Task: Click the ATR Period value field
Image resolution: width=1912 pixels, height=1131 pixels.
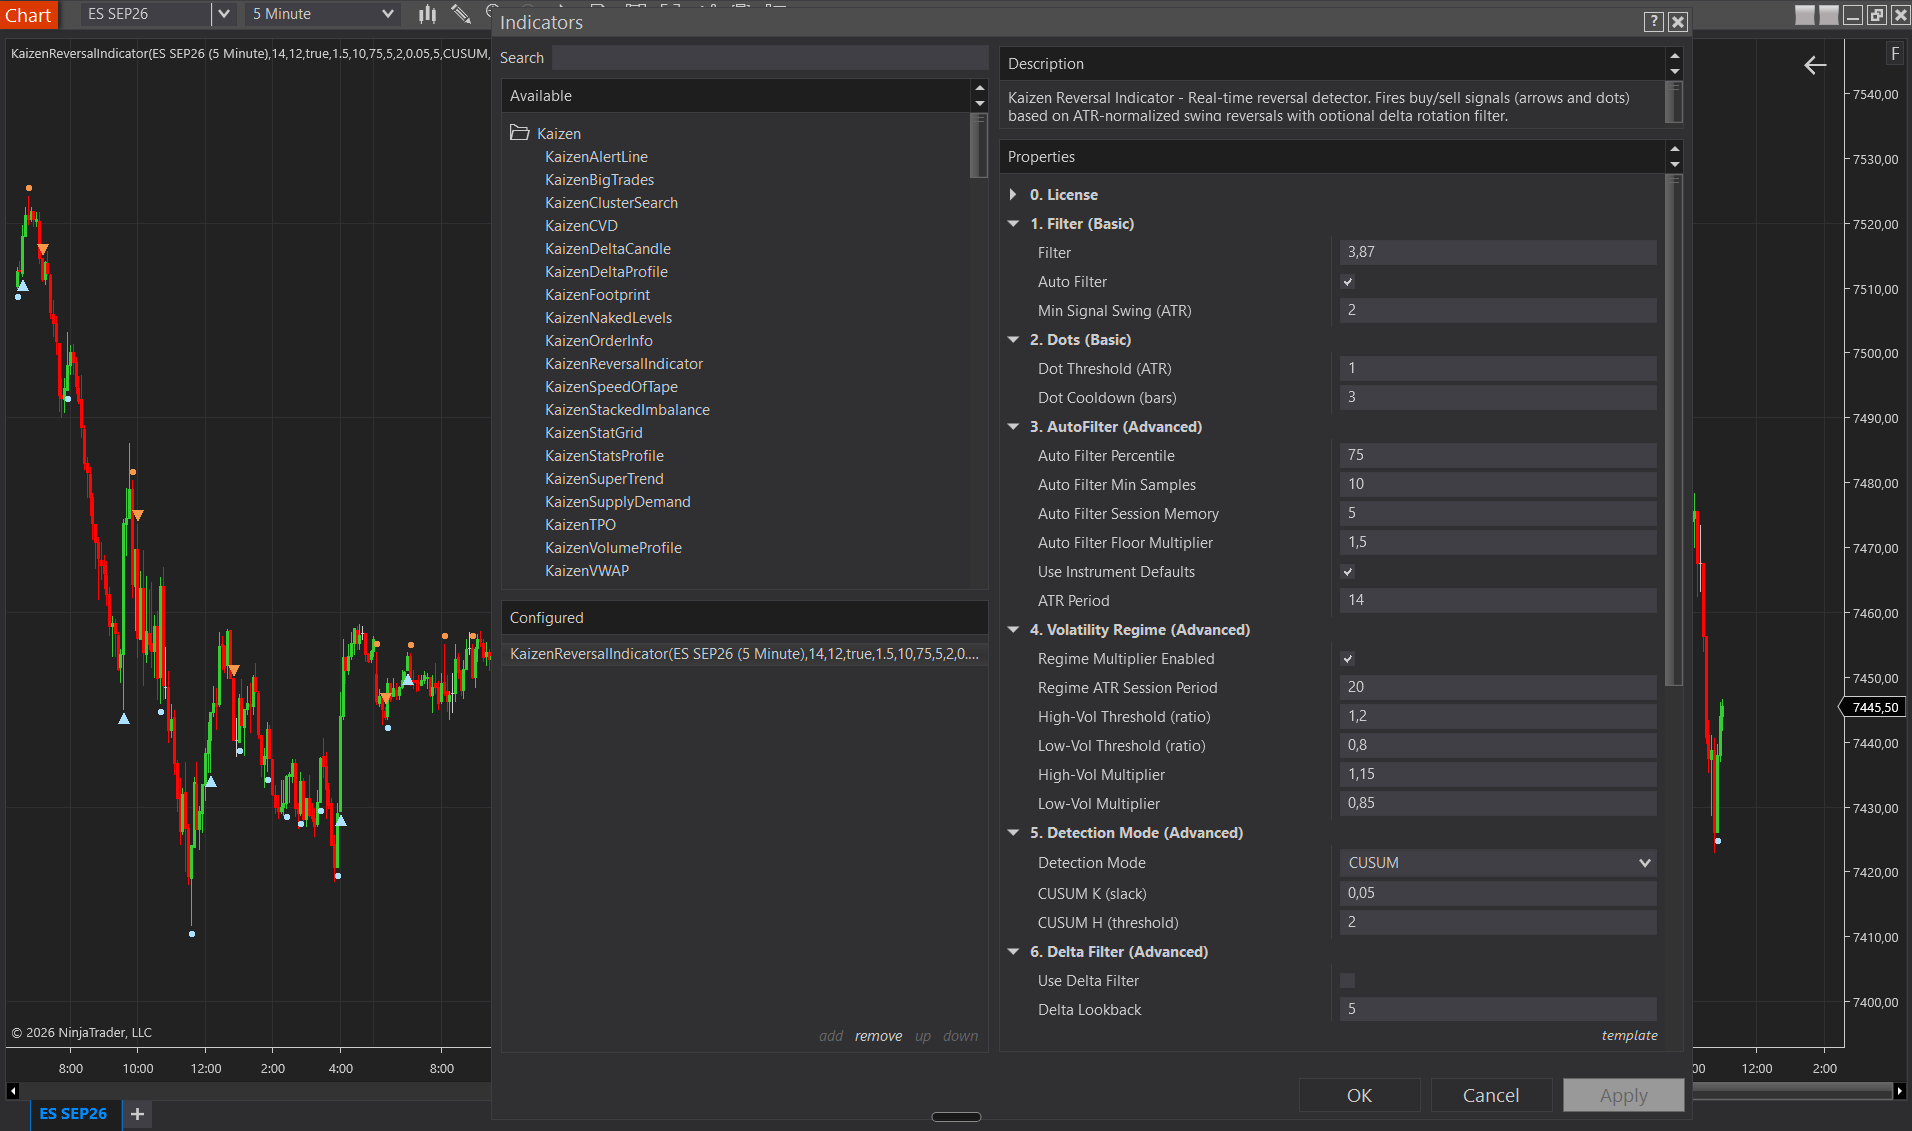Action: 1498,601
